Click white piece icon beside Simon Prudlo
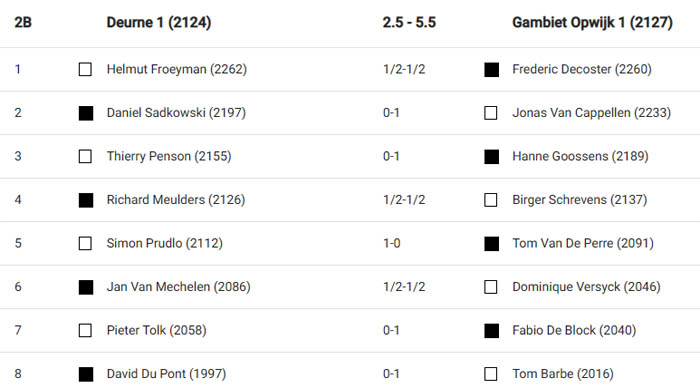The image size is (700, 388). pyautogui.click(x=85, y=243)
